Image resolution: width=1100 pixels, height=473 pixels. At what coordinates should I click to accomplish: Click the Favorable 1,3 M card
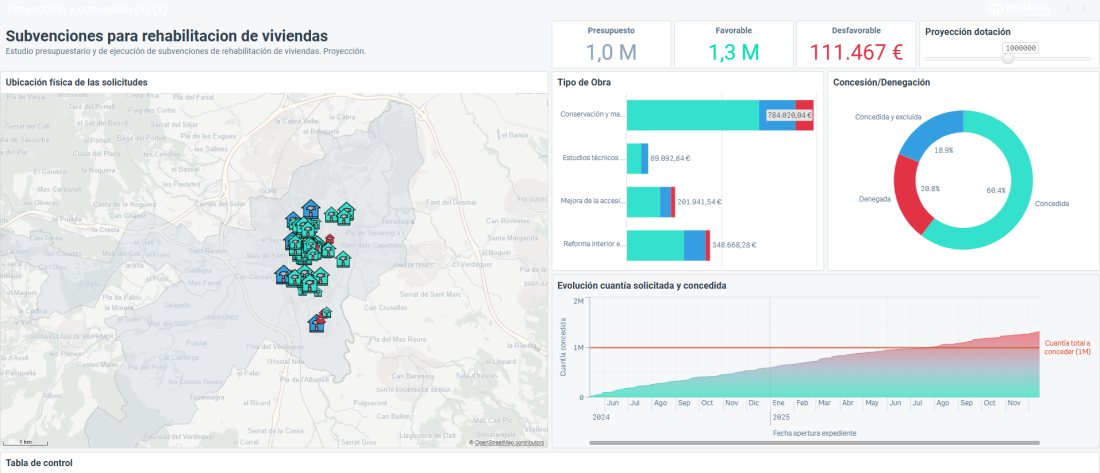click(x=734, y=44)
